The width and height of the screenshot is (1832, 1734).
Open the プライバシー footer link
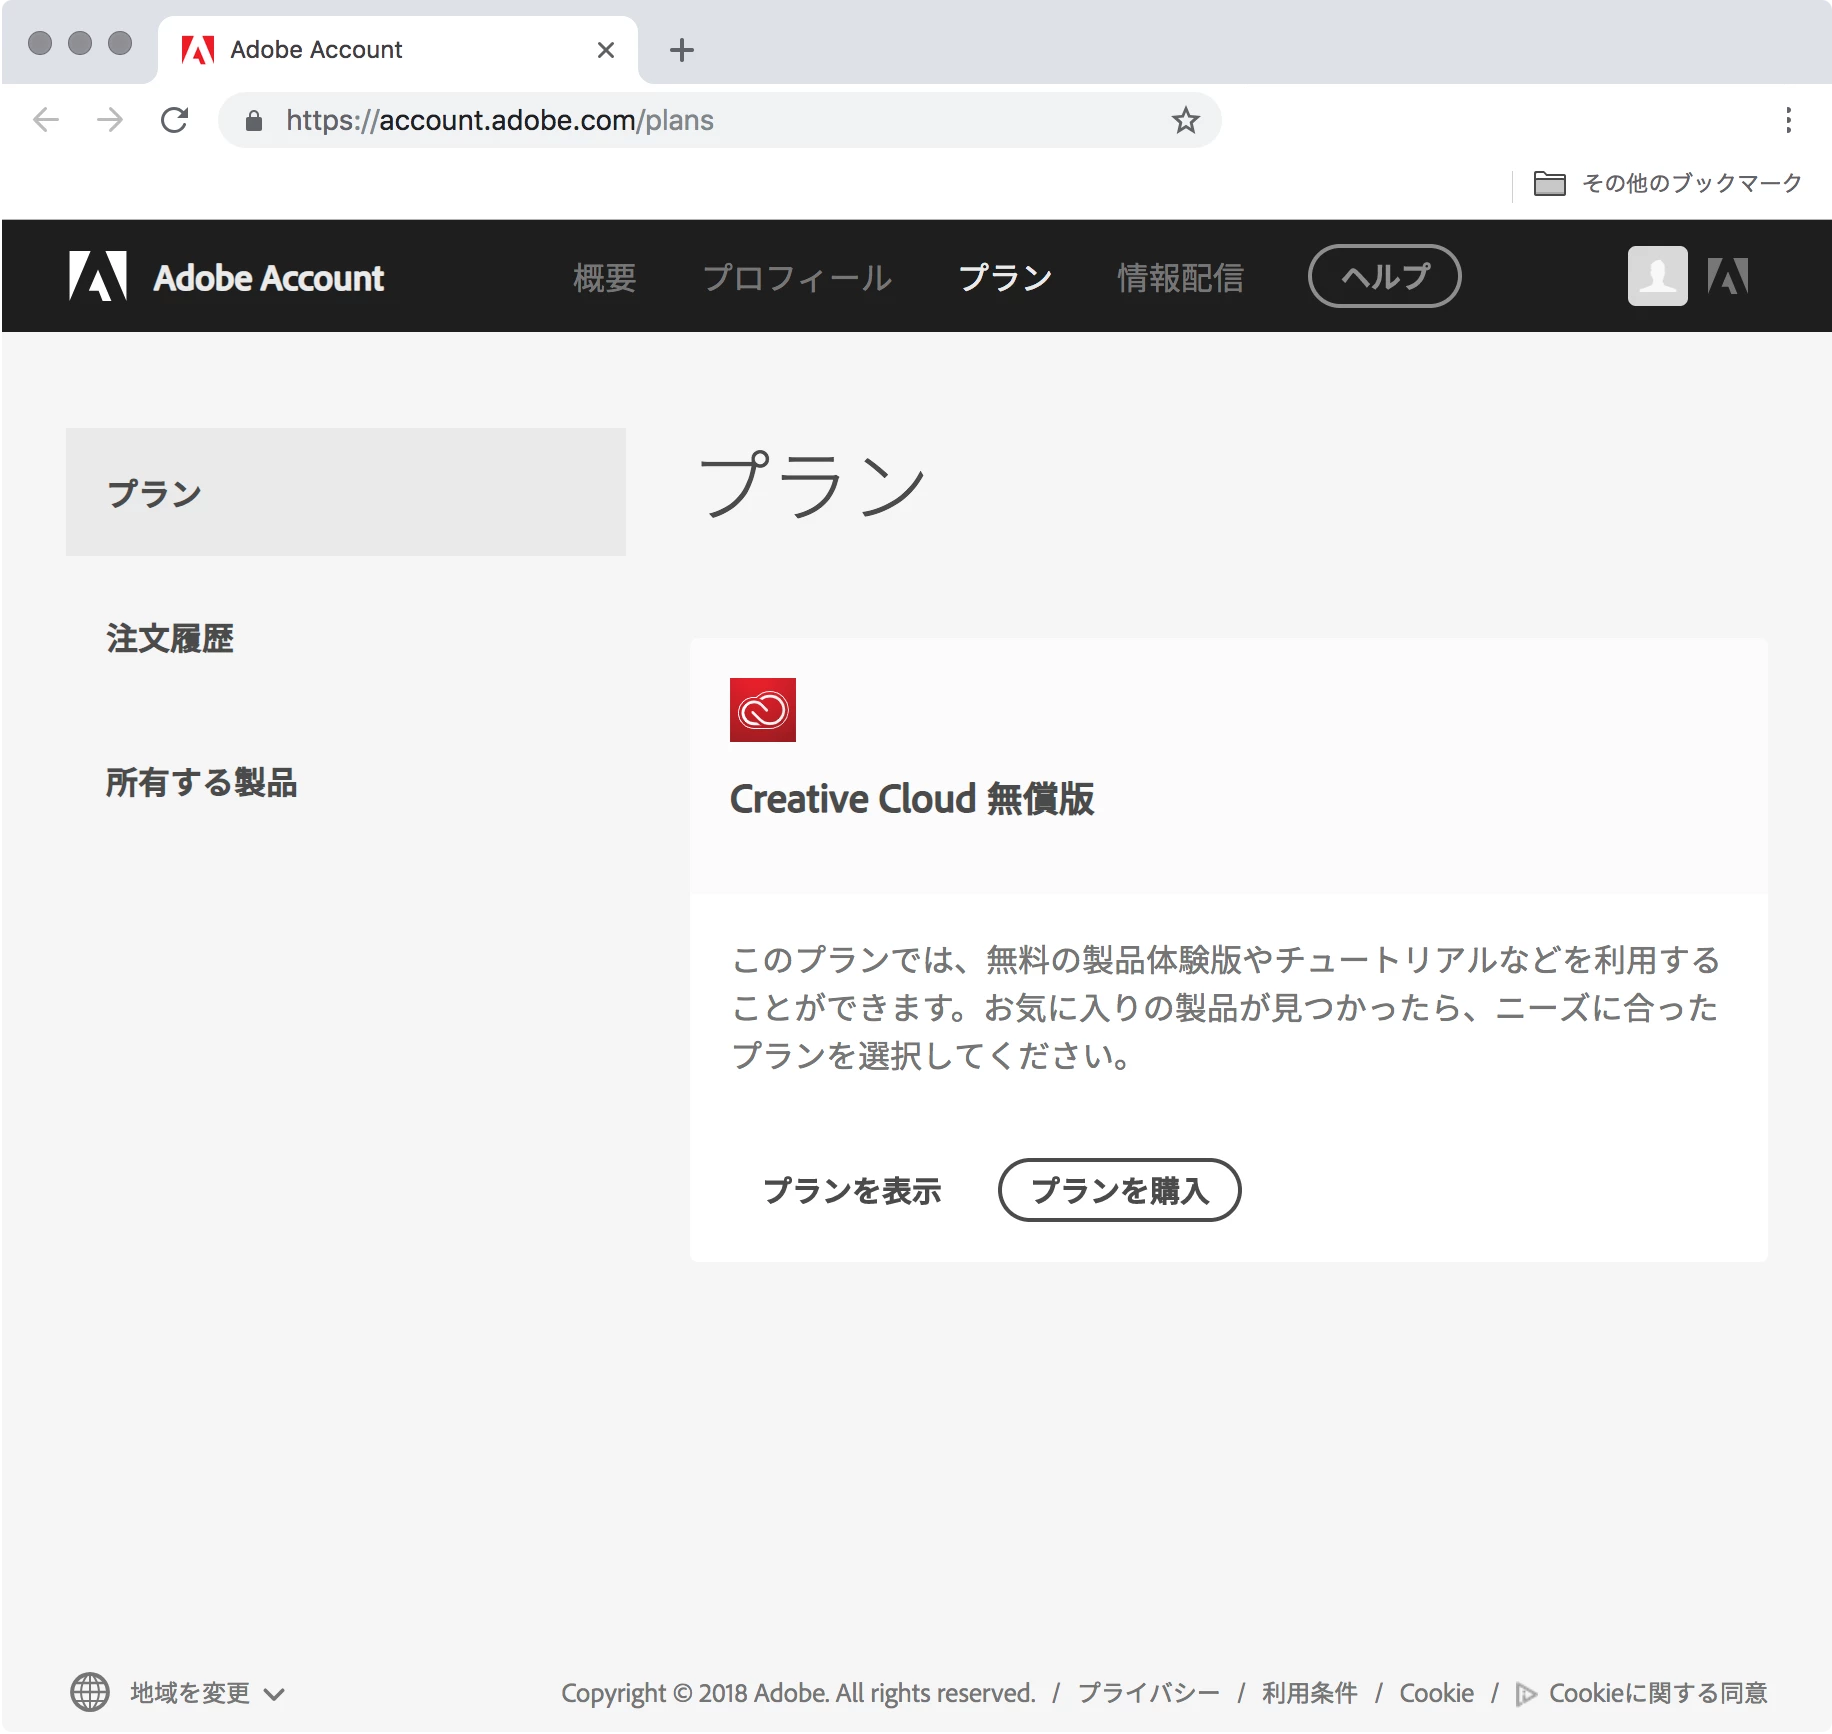coord(1148,1693)
